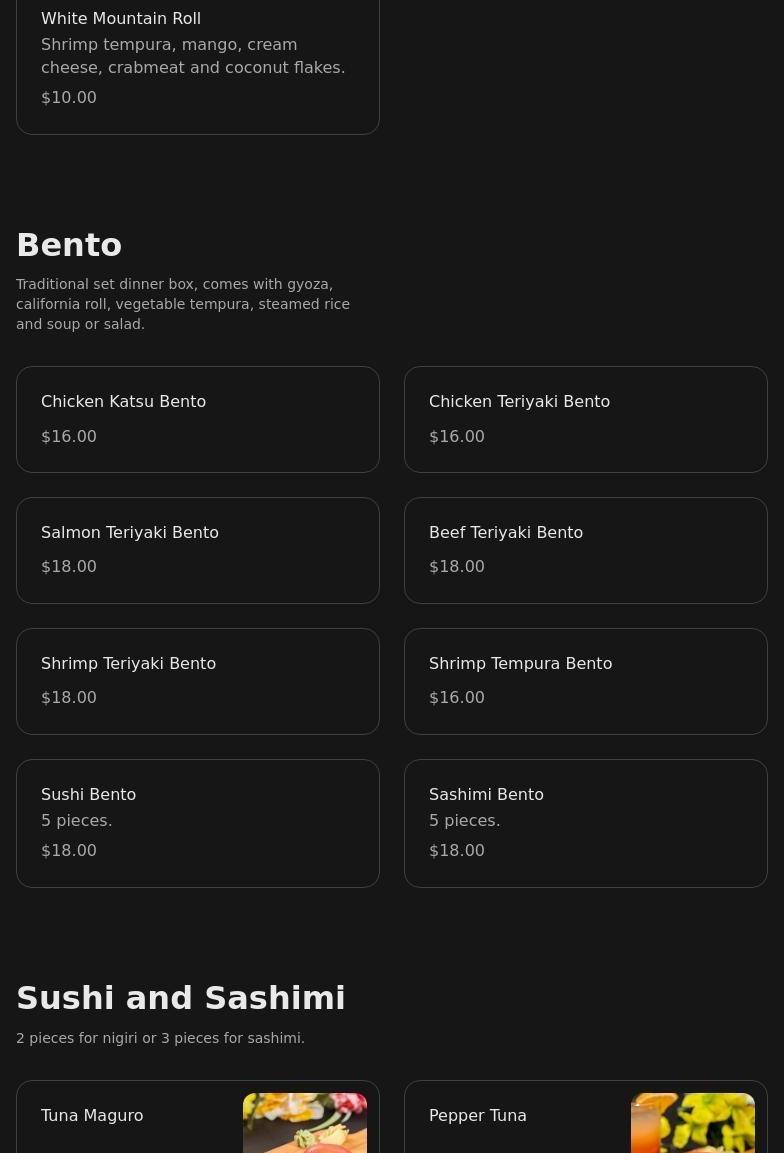This screenshot has width=784, height=1153.
Task: Click the Bento traditional set description
Action: pyautogui.click(x=183, y=304)
